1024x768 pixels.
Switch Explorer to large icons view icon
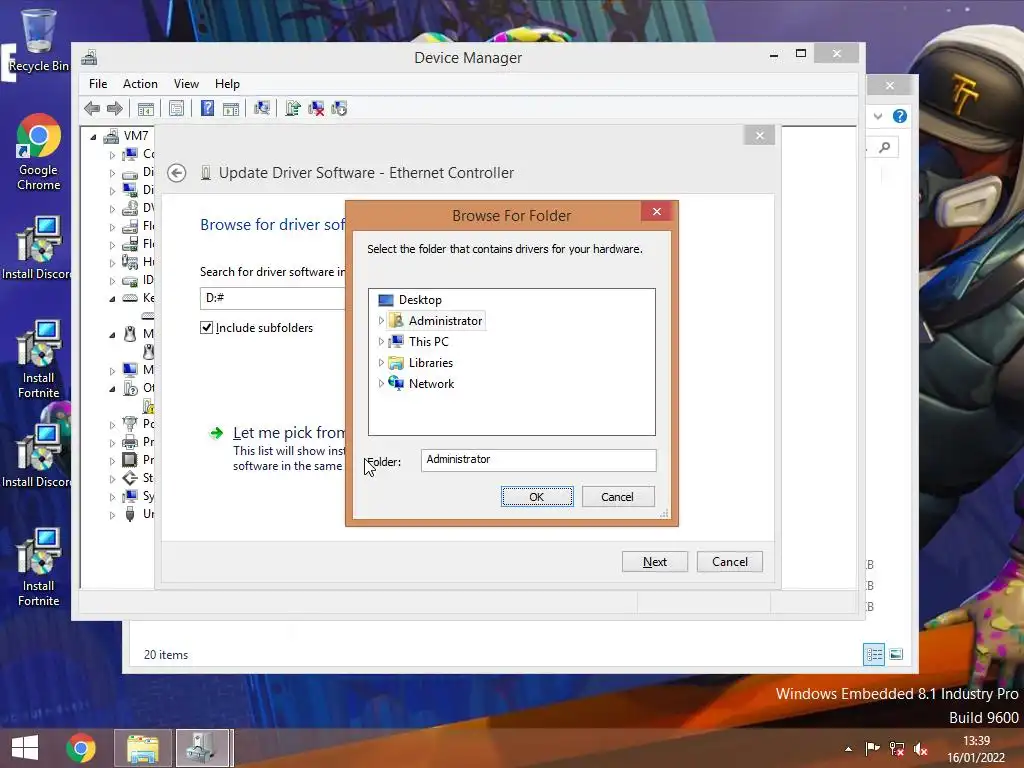(x=896, y=654)
